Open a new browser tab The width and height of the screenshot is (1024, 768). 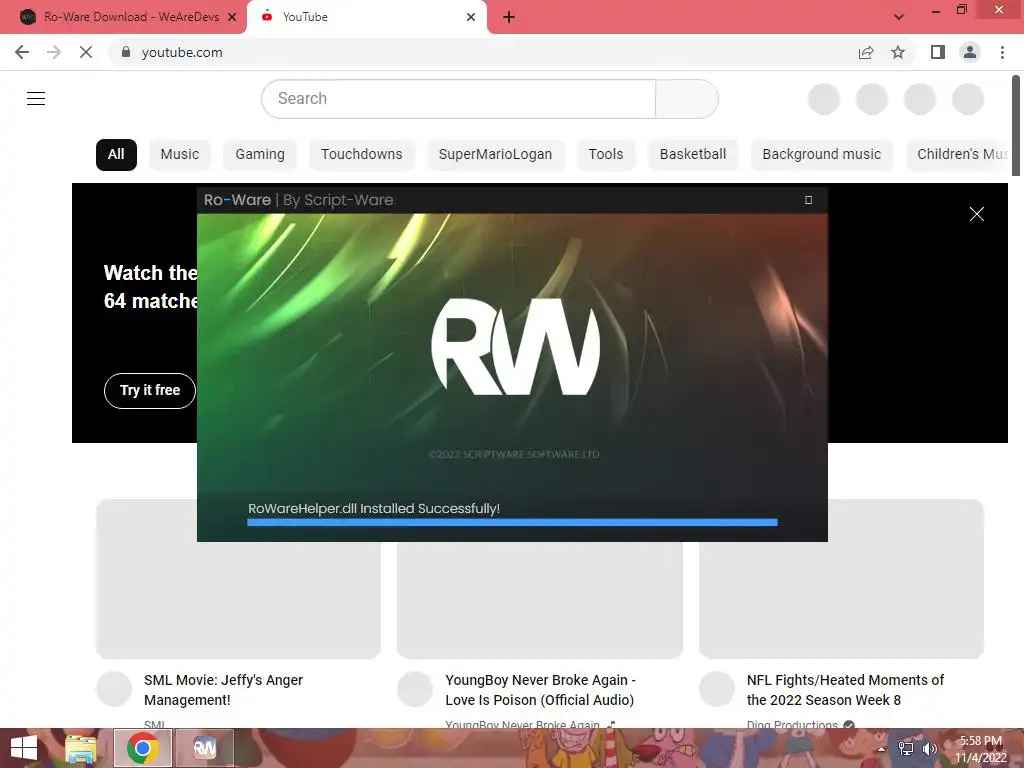click(x=509, y=17)
